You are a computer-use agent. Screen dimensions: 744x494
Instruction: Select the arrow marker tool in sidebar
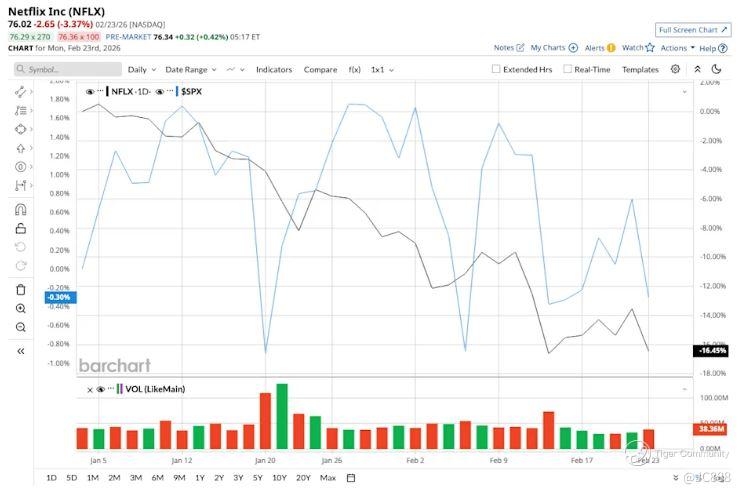pyautogui.click(x=20, y=148)
